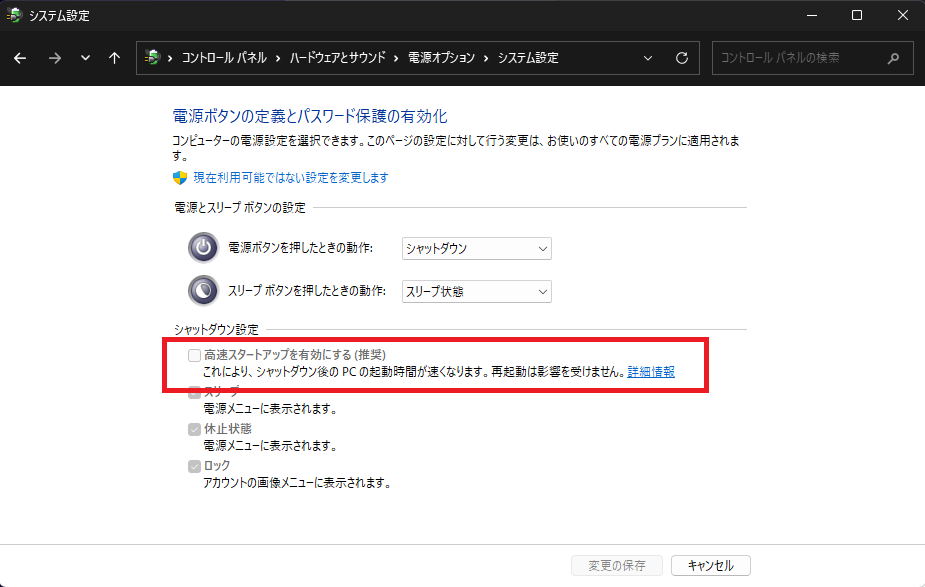Click the shield icon beside settings link
Image resolution: width=925 pixels, height=587 pixels.
pos(180,177)
